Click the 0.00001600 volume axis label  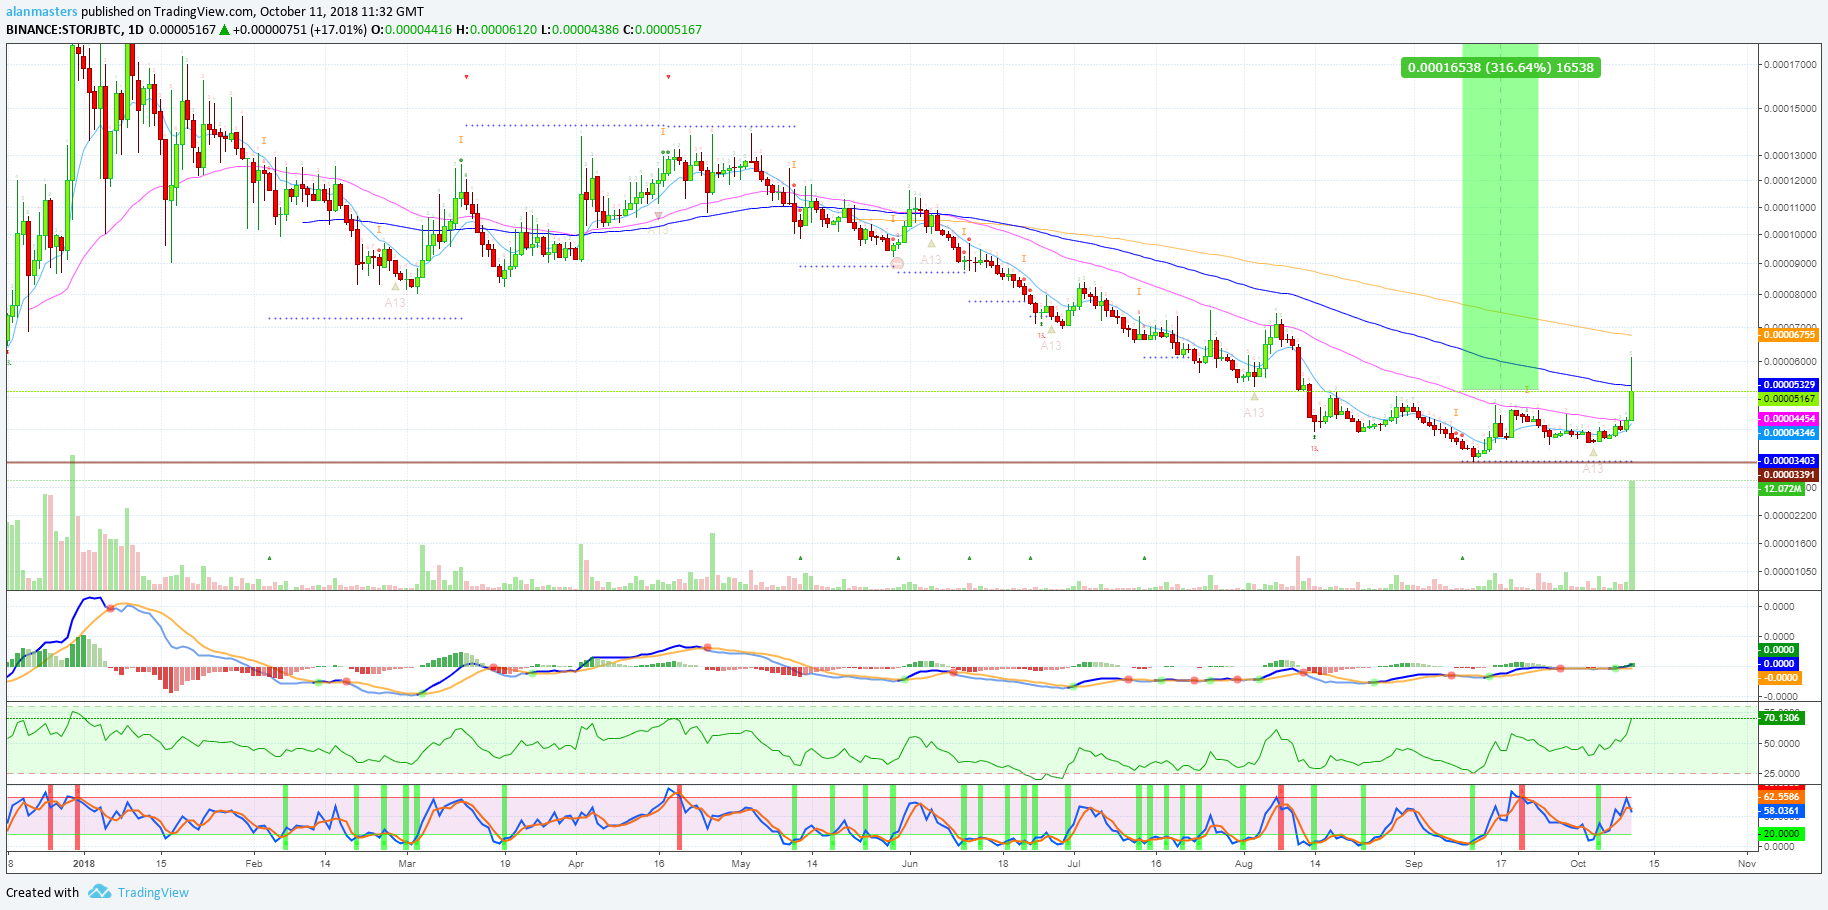point(1790,543)
